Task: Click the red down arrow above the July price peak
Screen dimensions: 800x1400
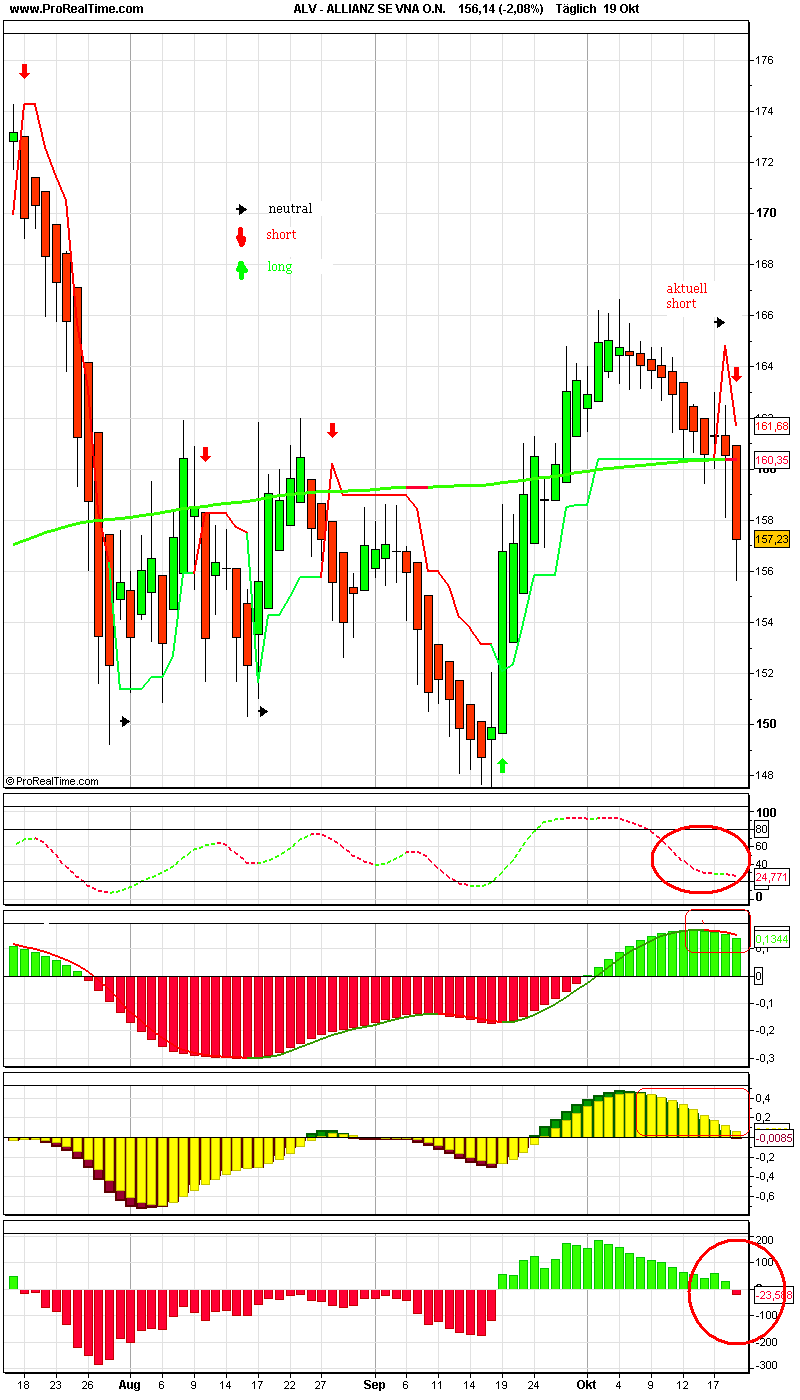Action: (x=25, y=70)
